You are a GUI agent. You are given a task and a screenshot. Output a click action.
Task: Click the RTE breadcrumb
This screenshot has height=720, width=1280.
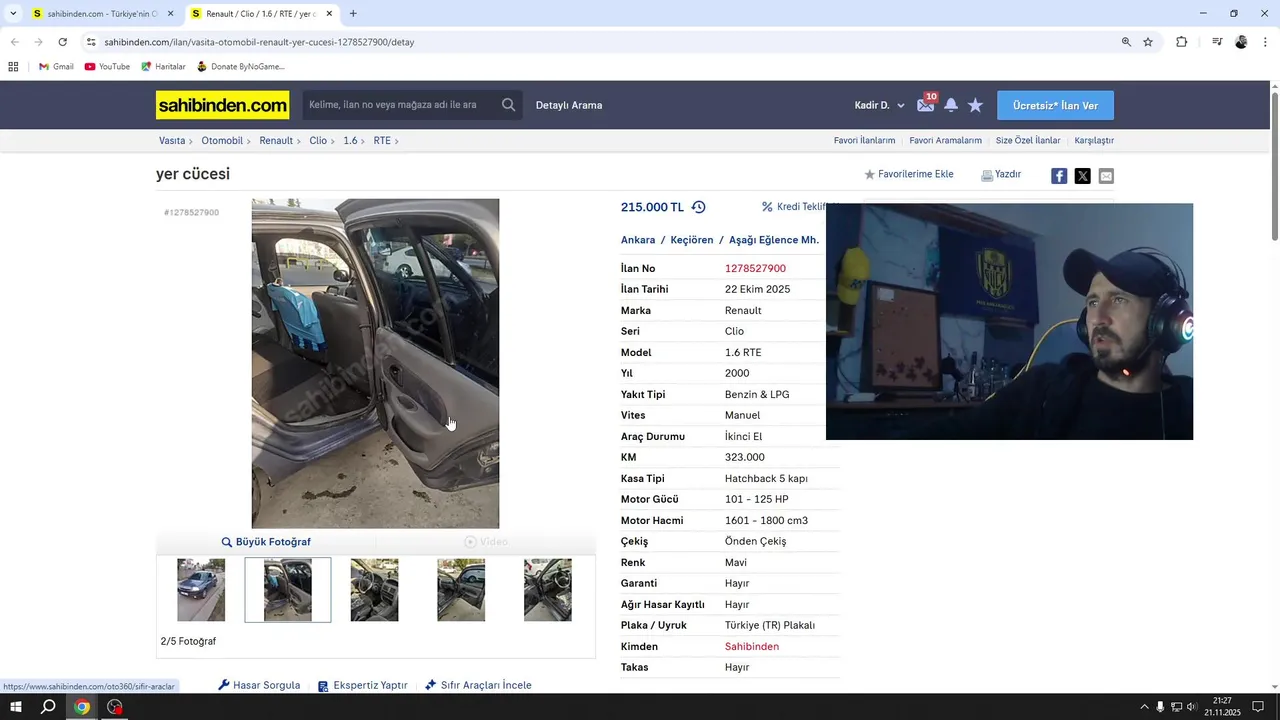pos(382,141)
